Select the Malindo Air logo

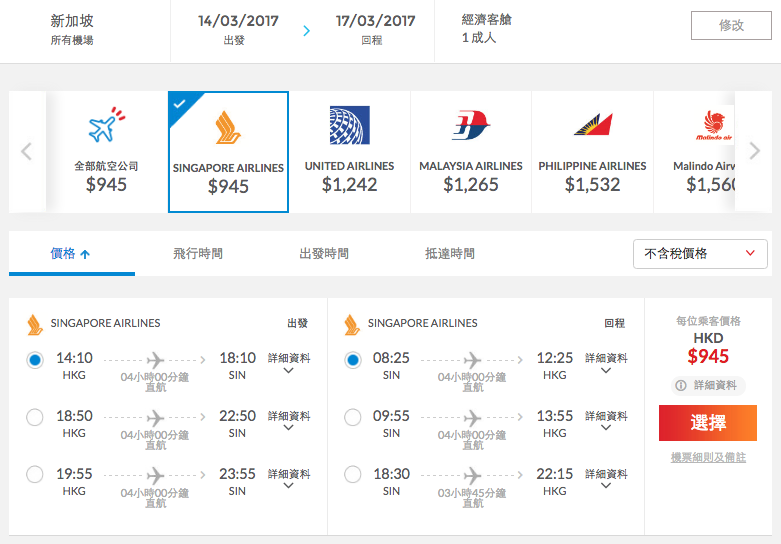pyautogui.click(x=714, y=126)
